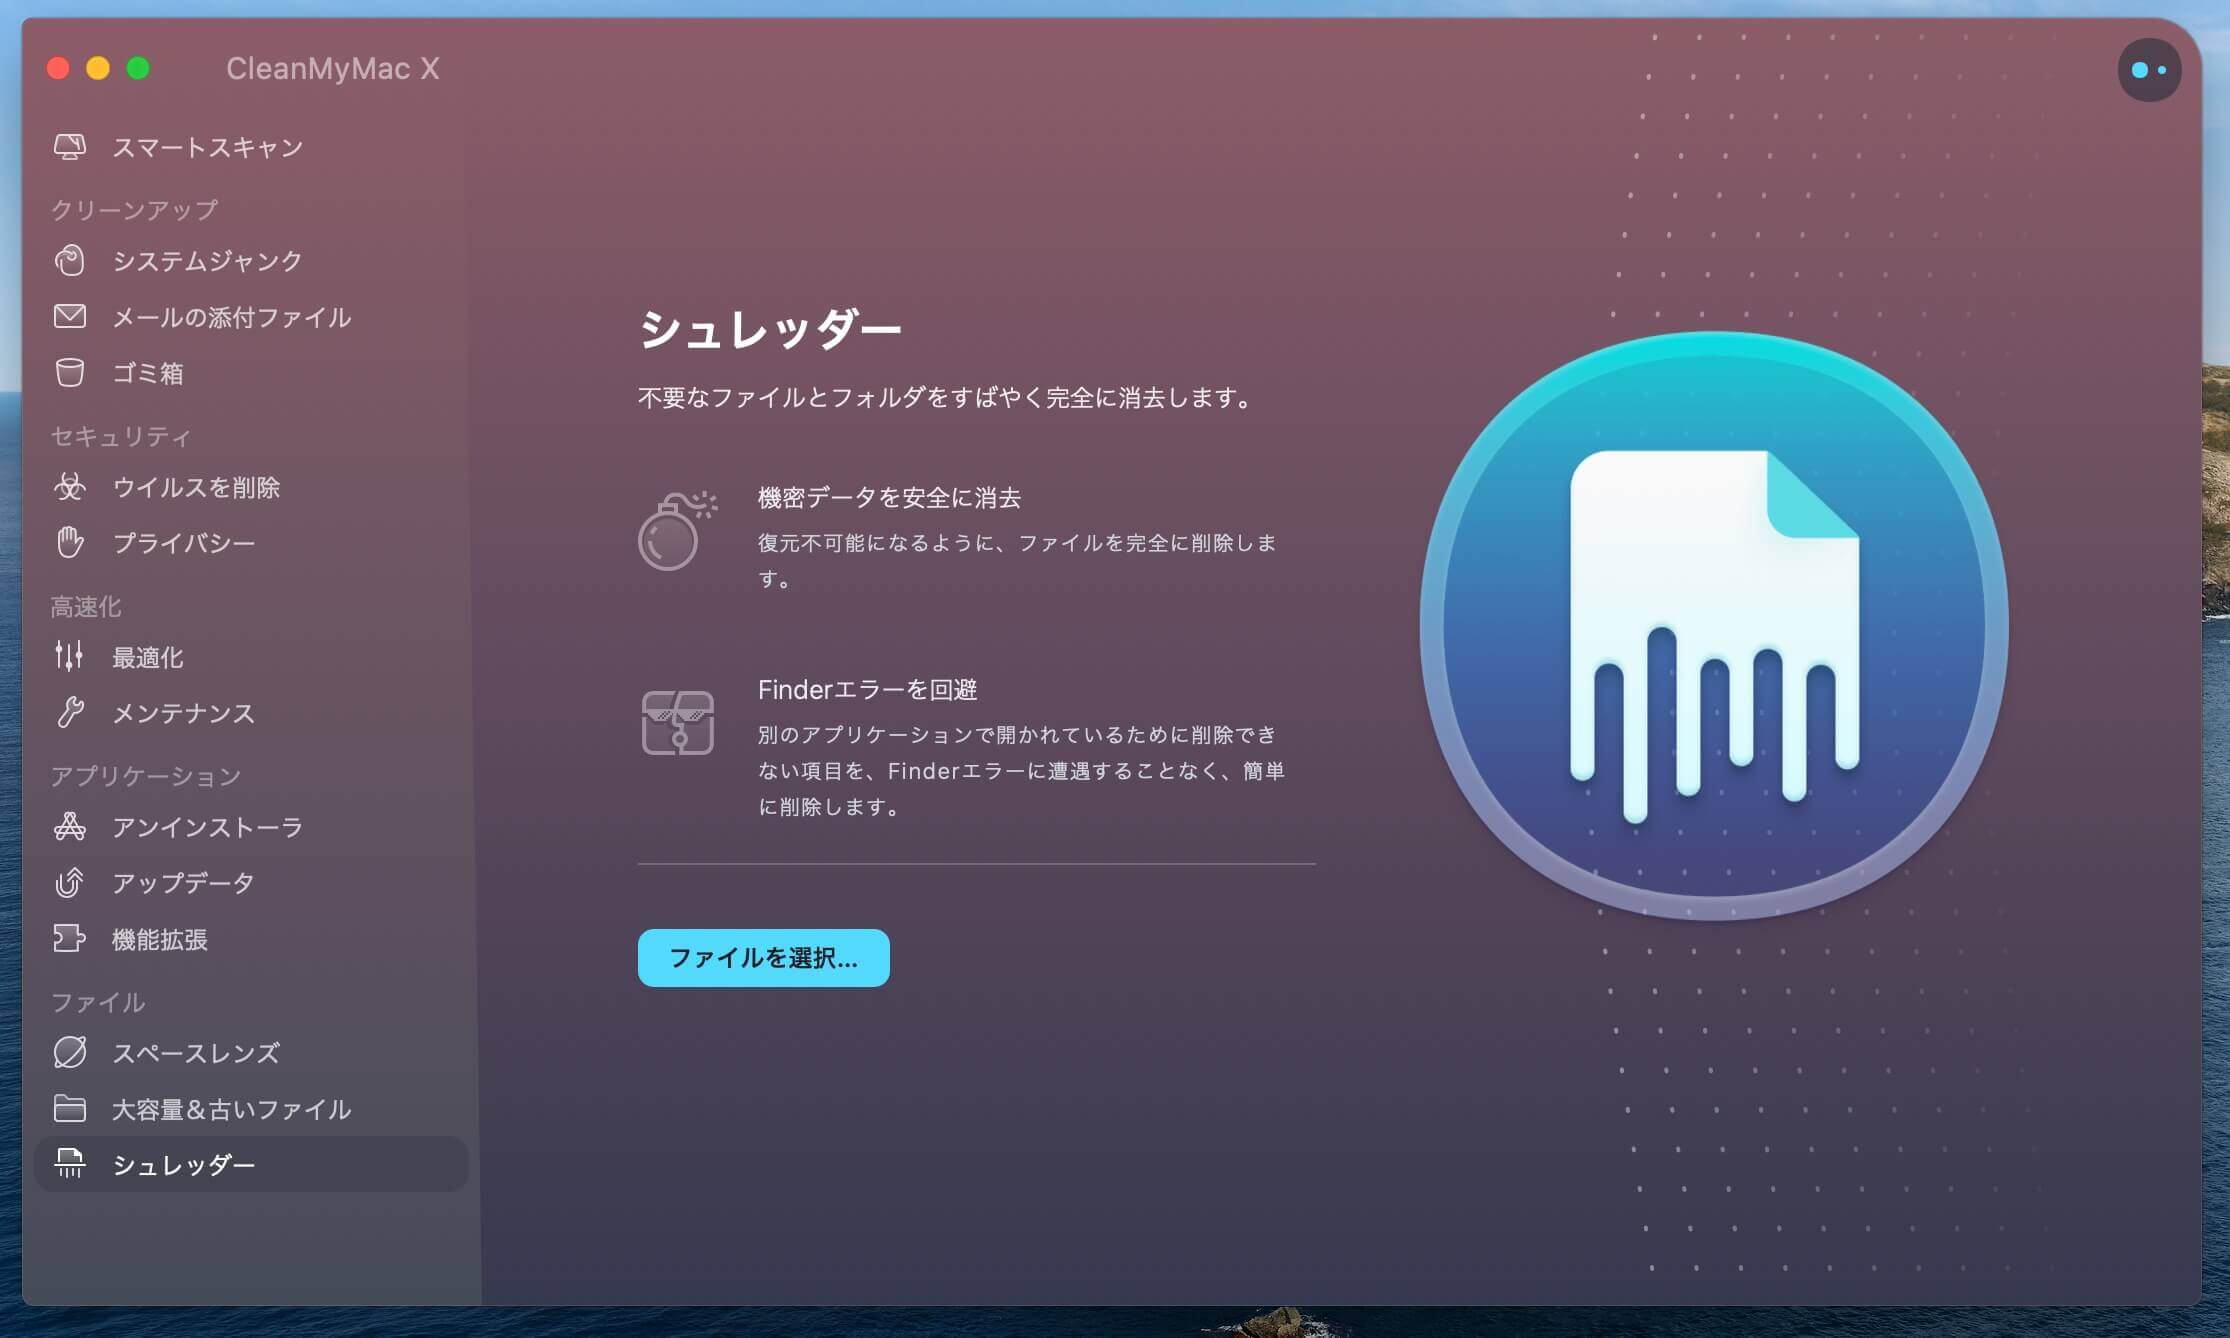
Task: Open the スペースレンズ lens icon
Action: pyautogui.click(x=68, y=1052)
